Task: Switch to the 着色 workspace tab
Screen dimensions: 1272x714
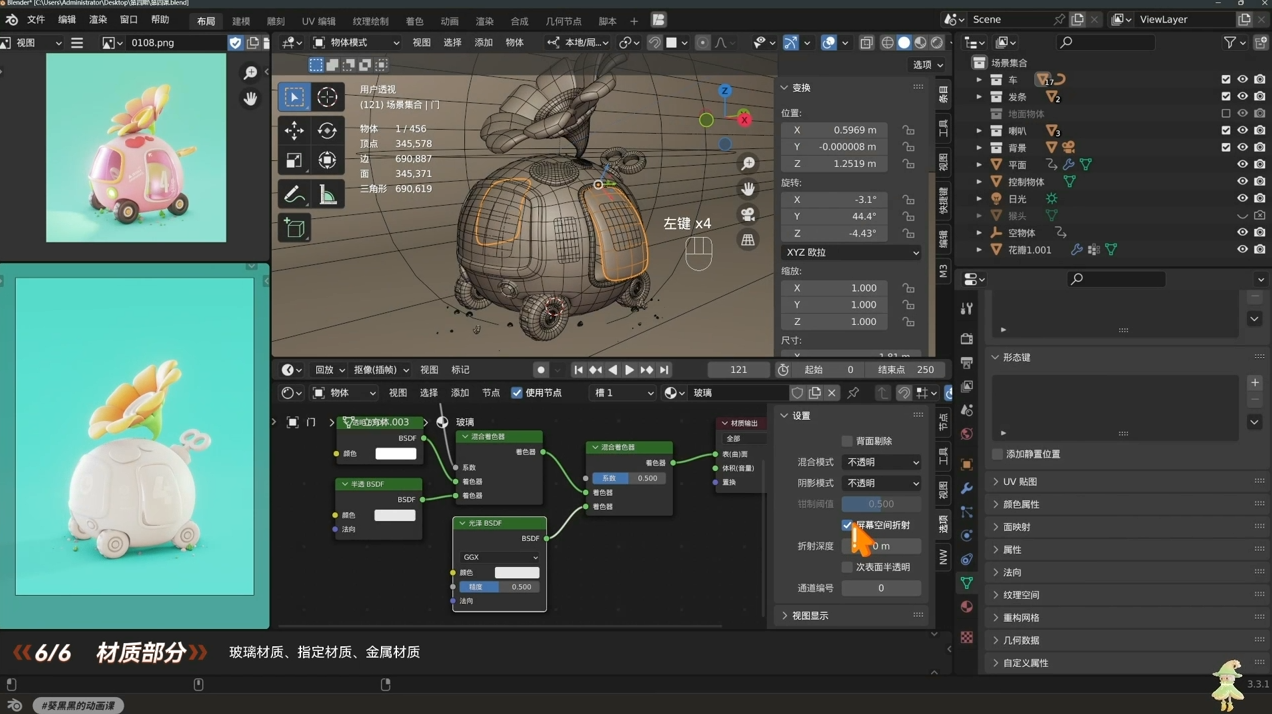Action: 414,21
